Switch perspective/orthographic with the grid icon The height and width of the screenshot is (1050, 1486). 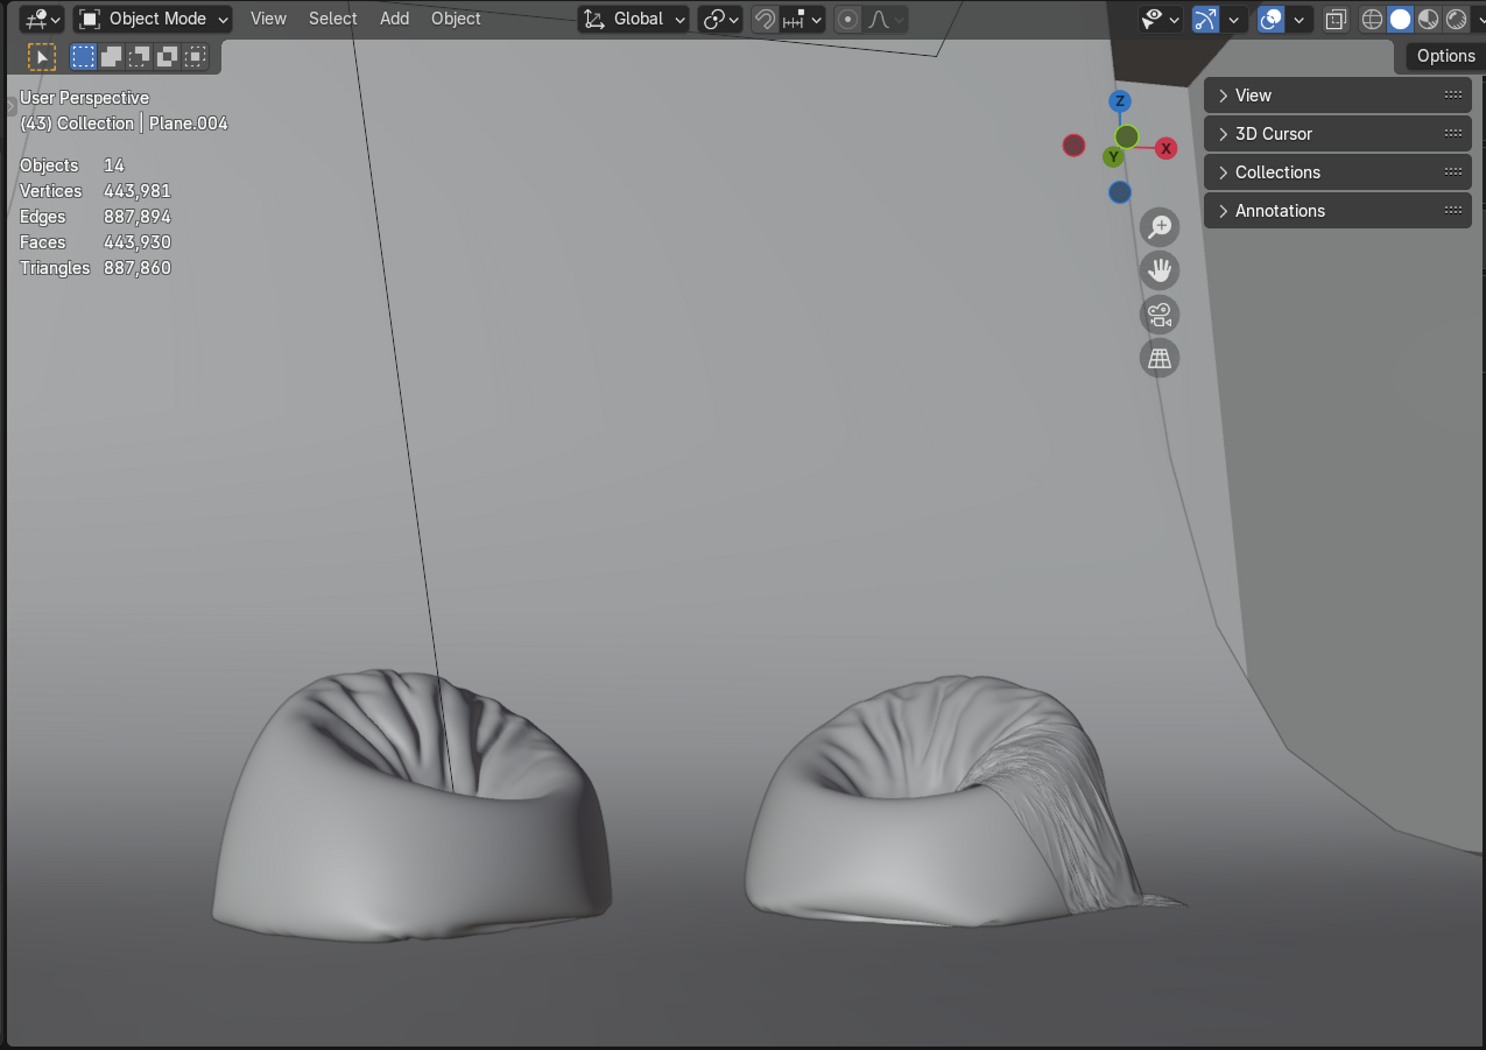click(x=1159, y=359)
